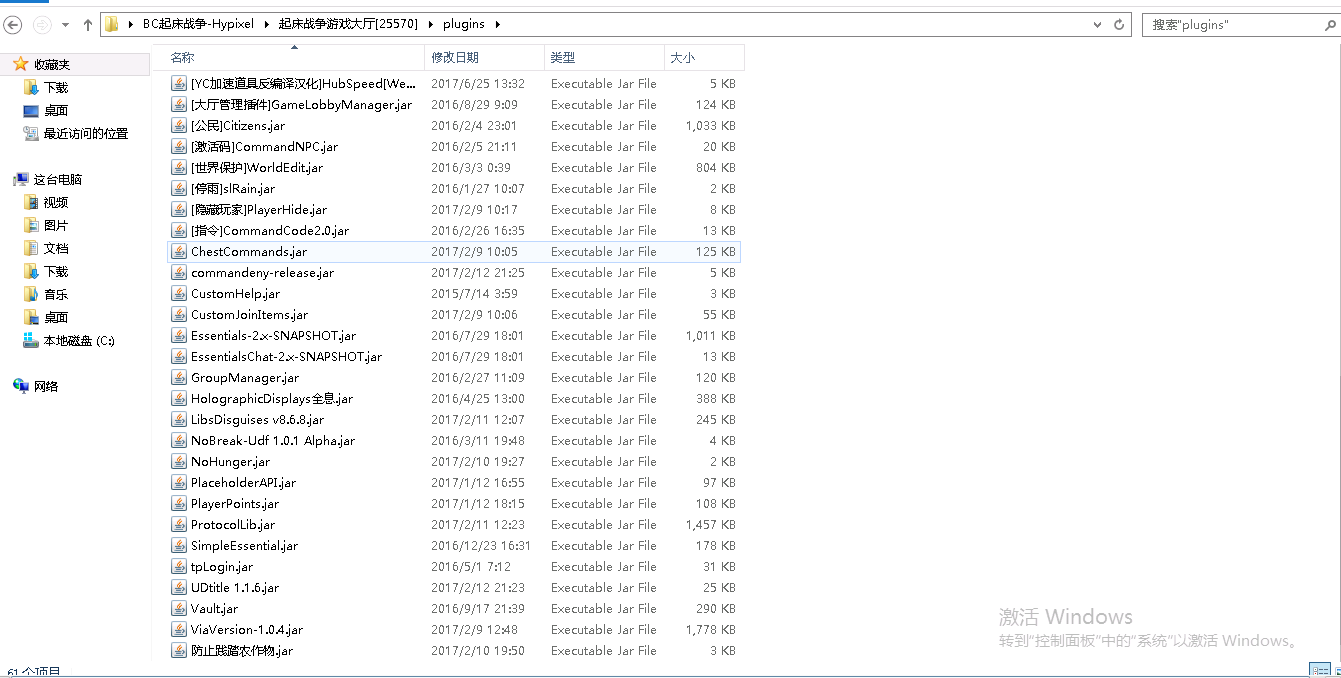Select 网络 network icon in sidebar
The height and width of the screenshot is (678, 1341).
point(20,387)
